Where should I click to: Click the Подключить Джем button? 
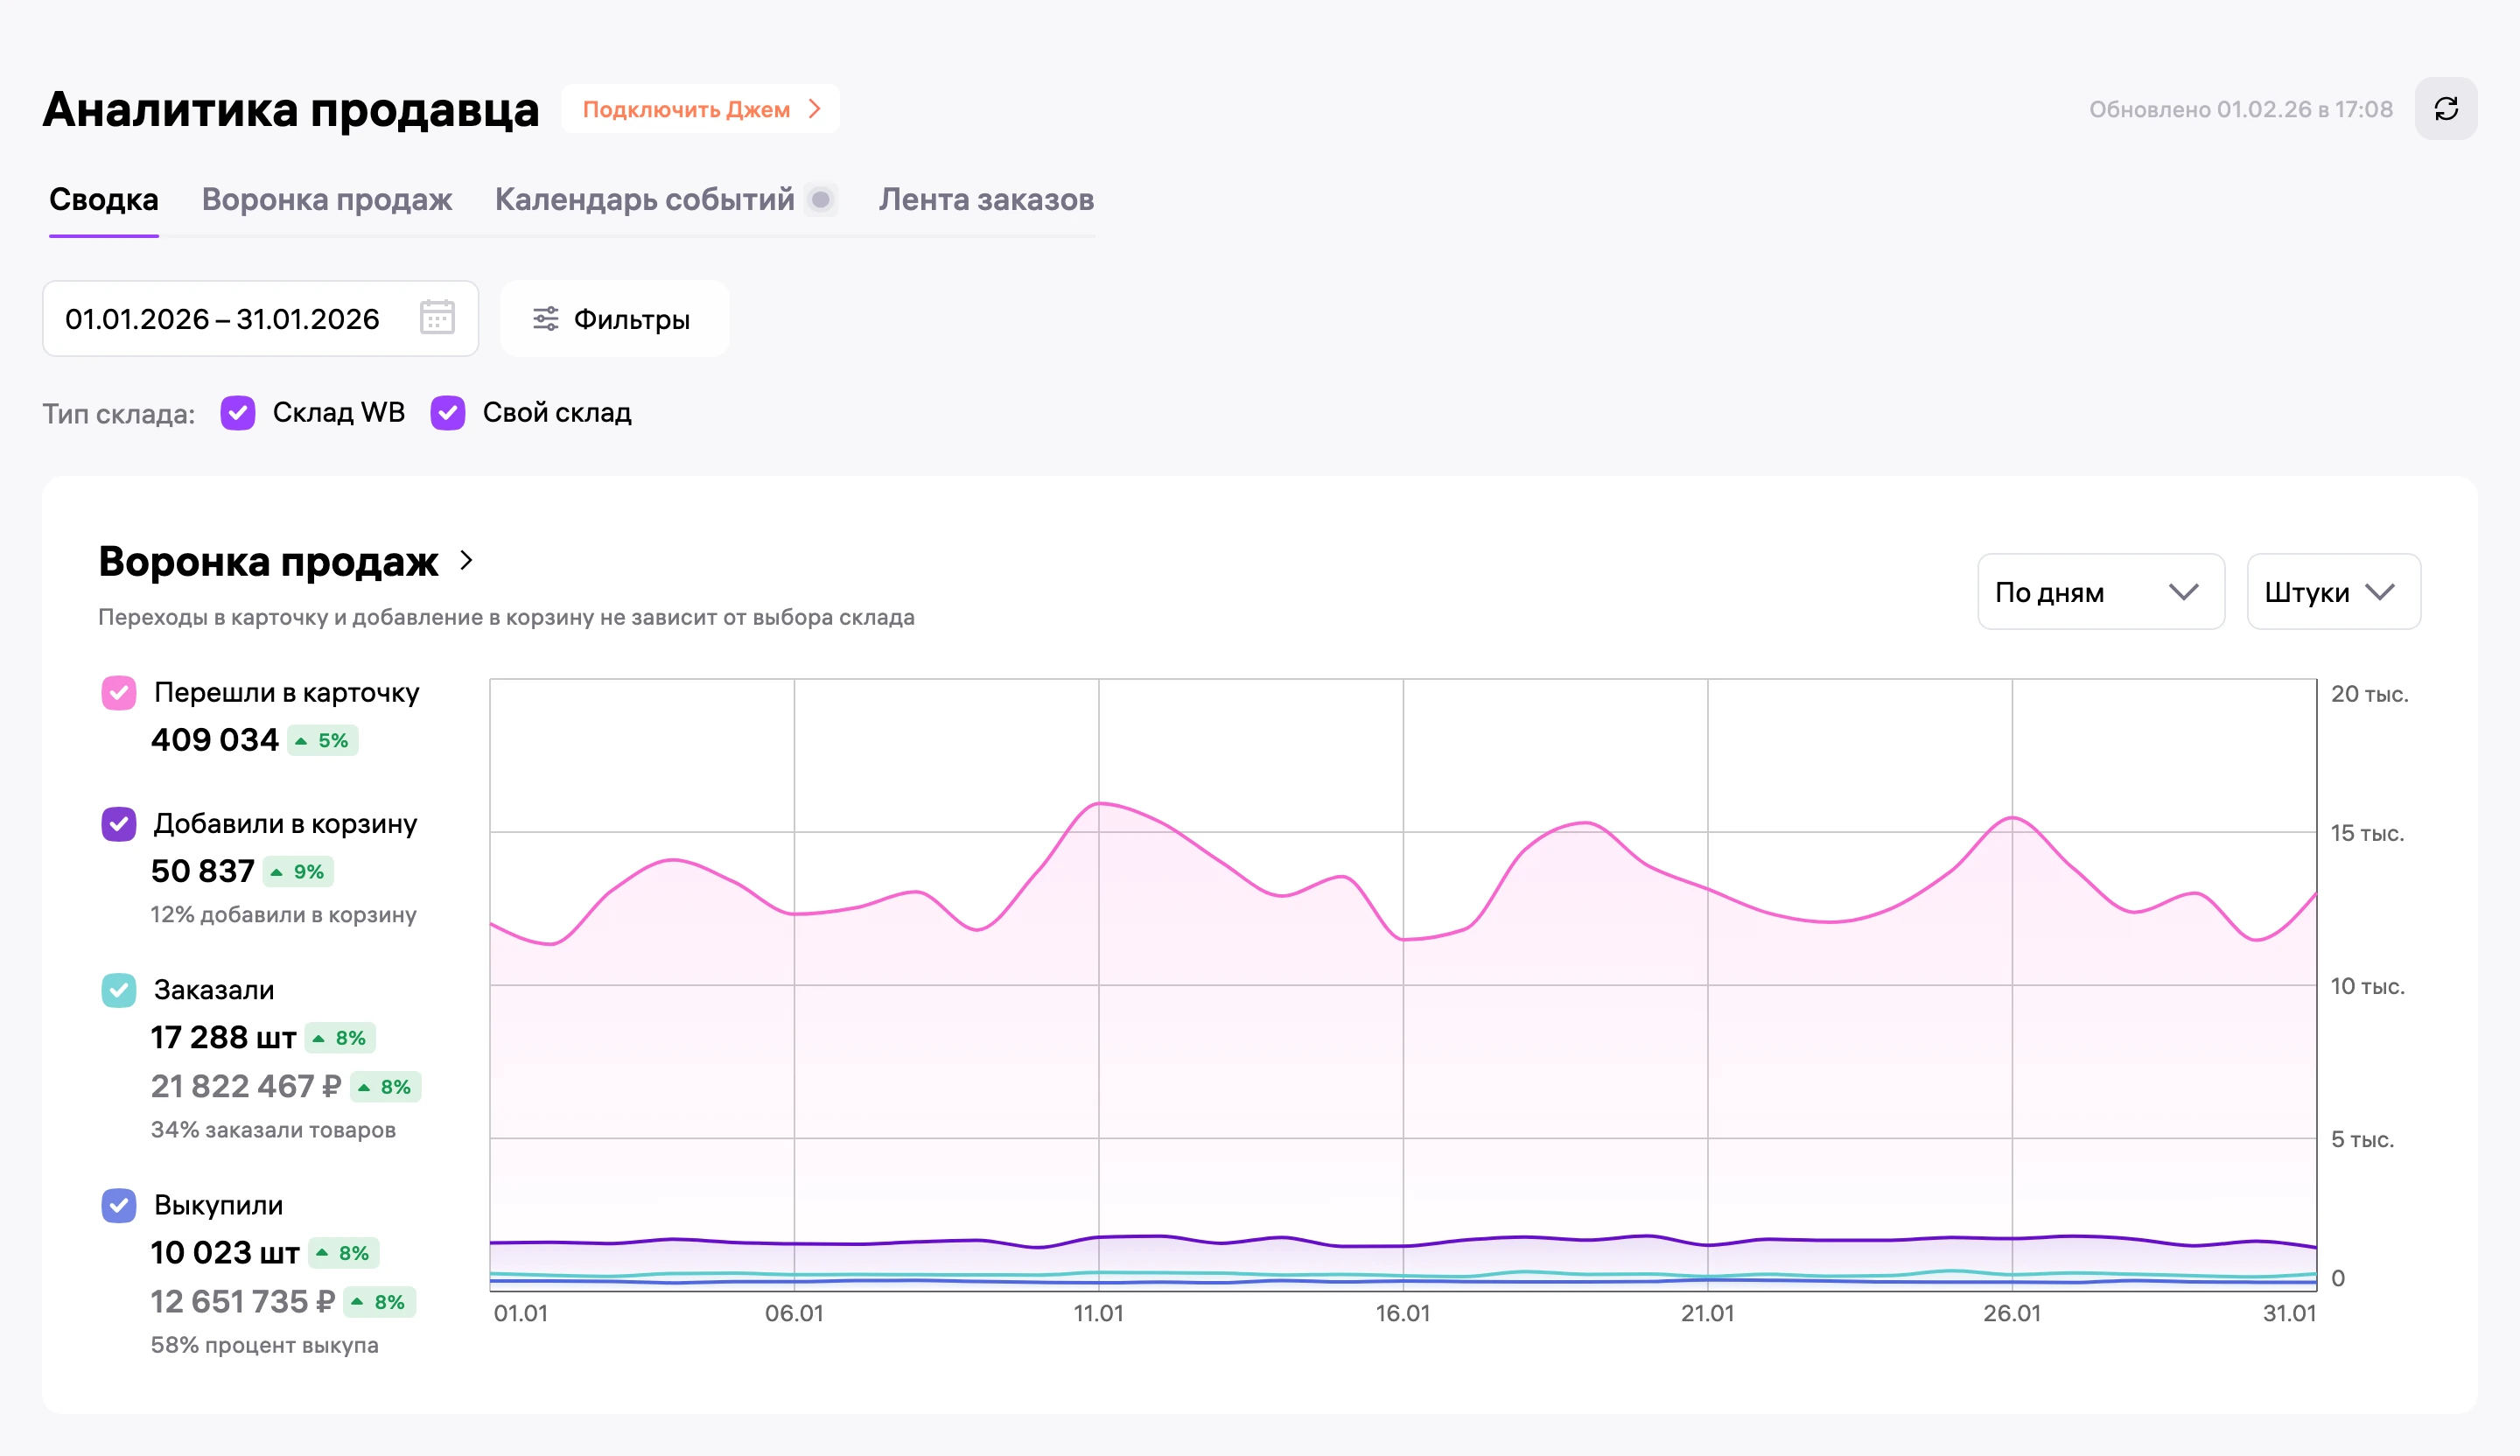pos(701,109)
